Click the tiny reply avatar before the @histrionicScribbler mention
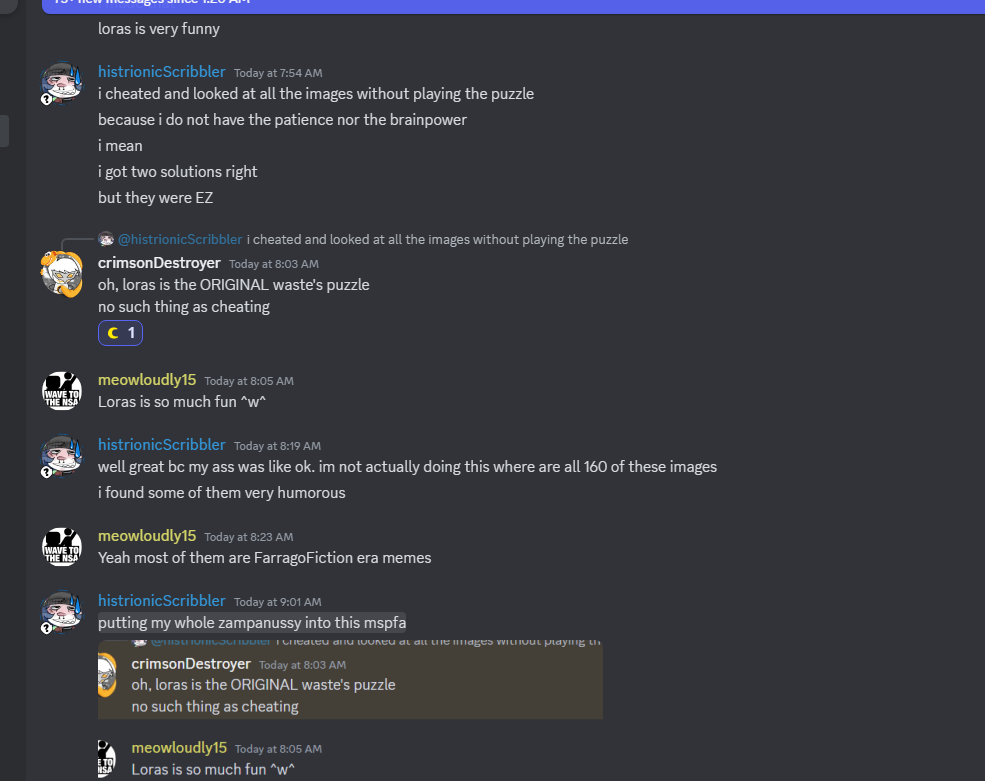Image resolution: width=985 pixels, height=781 pixels. (106, 239)
